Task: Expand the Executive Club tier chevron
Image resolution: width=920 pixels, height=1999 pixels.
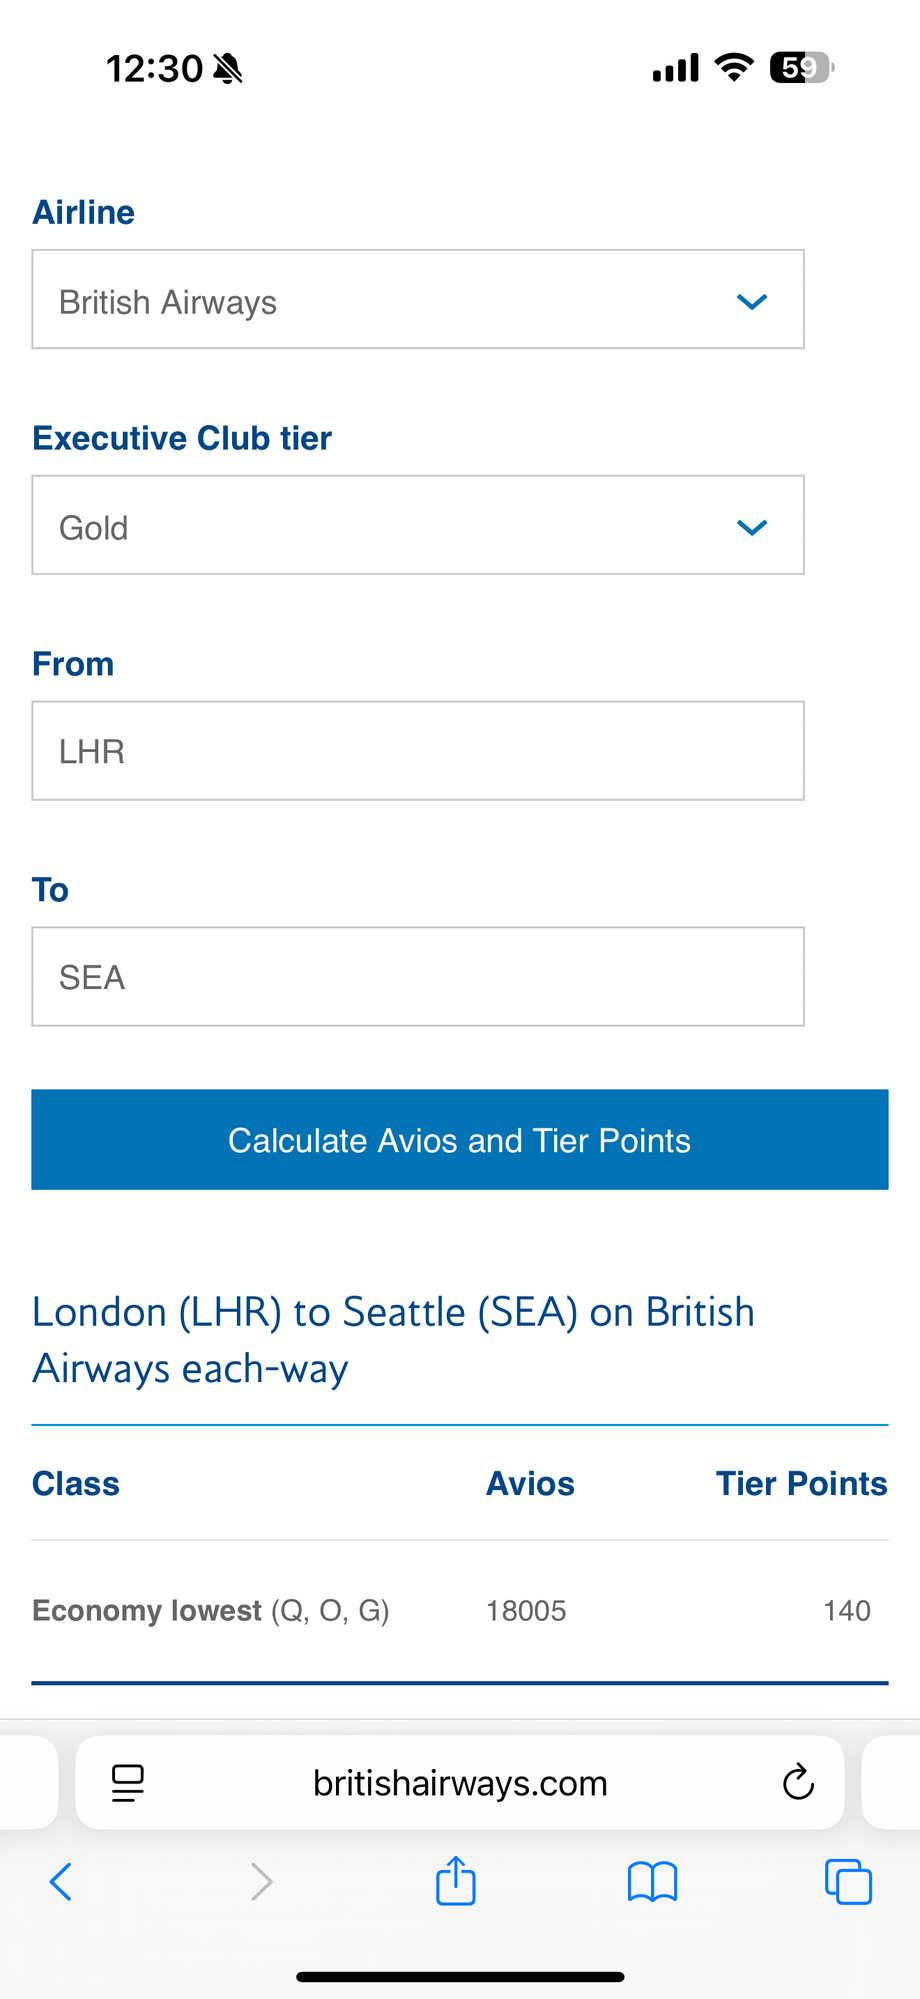Action: [752, 527]
